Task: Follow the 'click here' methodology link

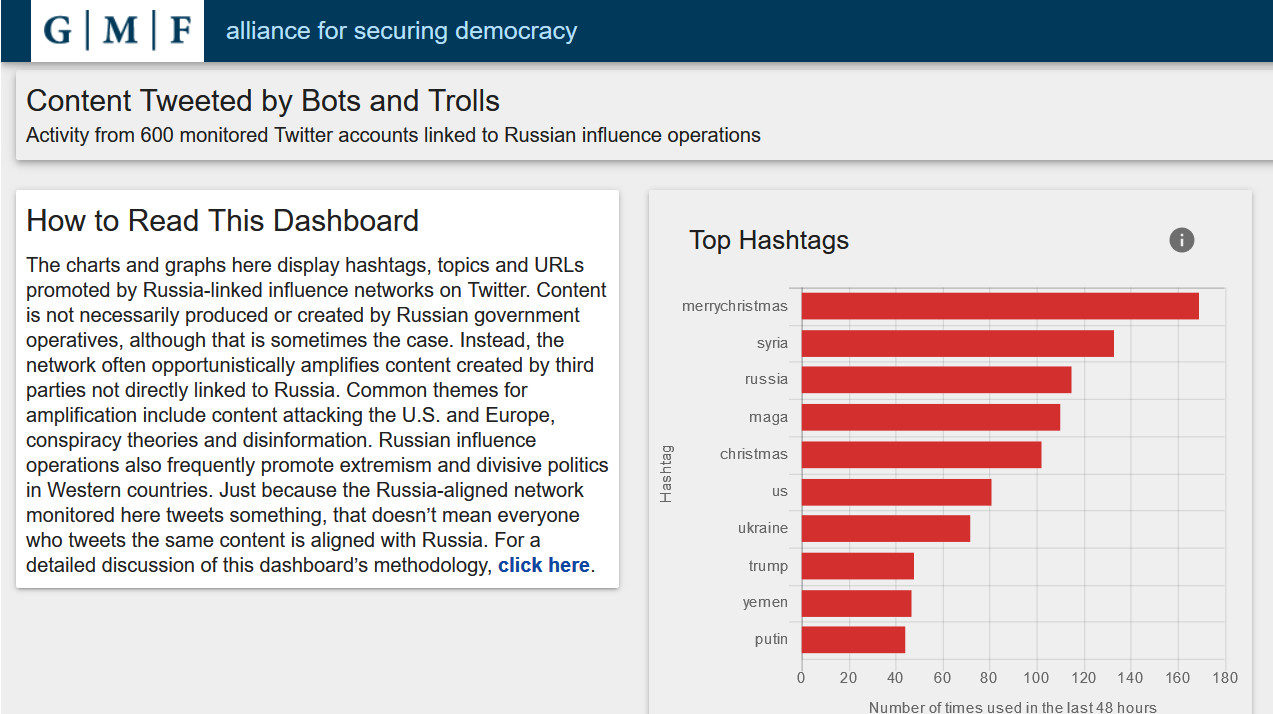Action: 544,566
